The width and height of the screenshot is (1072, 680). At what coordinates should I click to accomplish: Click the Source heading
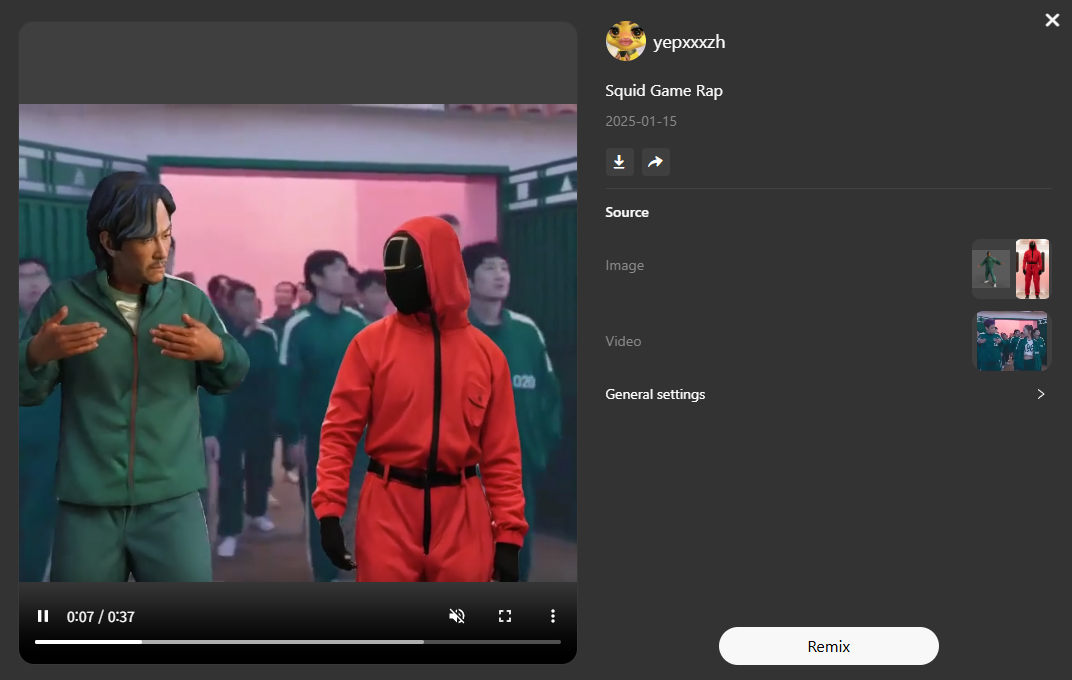[x=627, y=213]
